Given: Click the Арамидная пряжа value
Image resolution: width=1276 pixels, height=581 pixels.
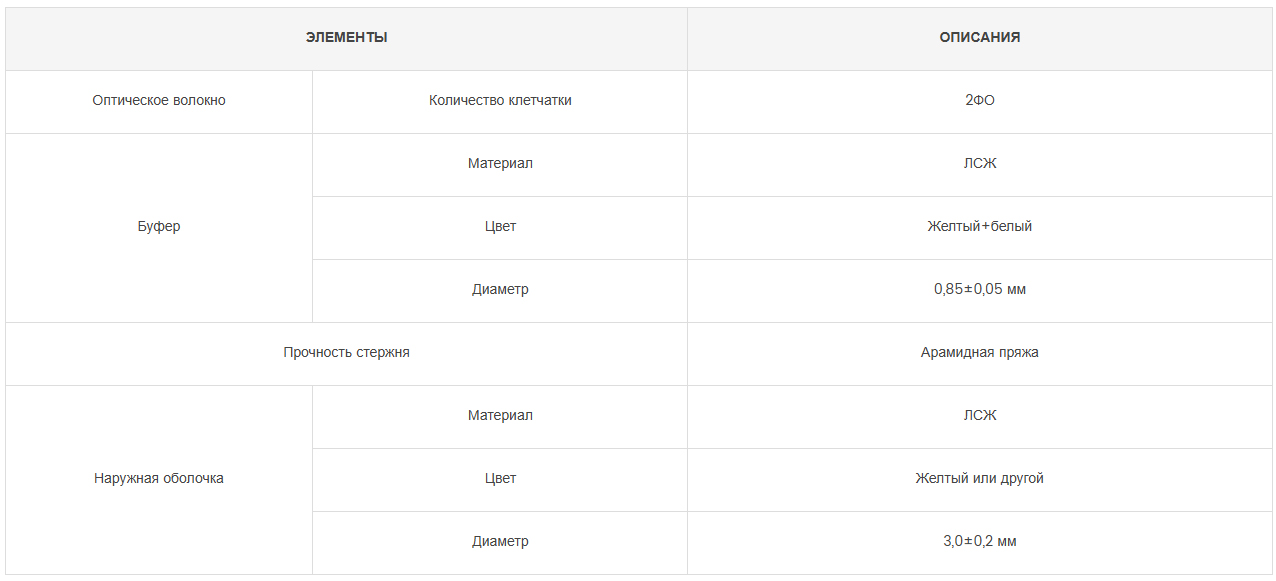Looking at the screenshot, I should click(x=980, y=353).
